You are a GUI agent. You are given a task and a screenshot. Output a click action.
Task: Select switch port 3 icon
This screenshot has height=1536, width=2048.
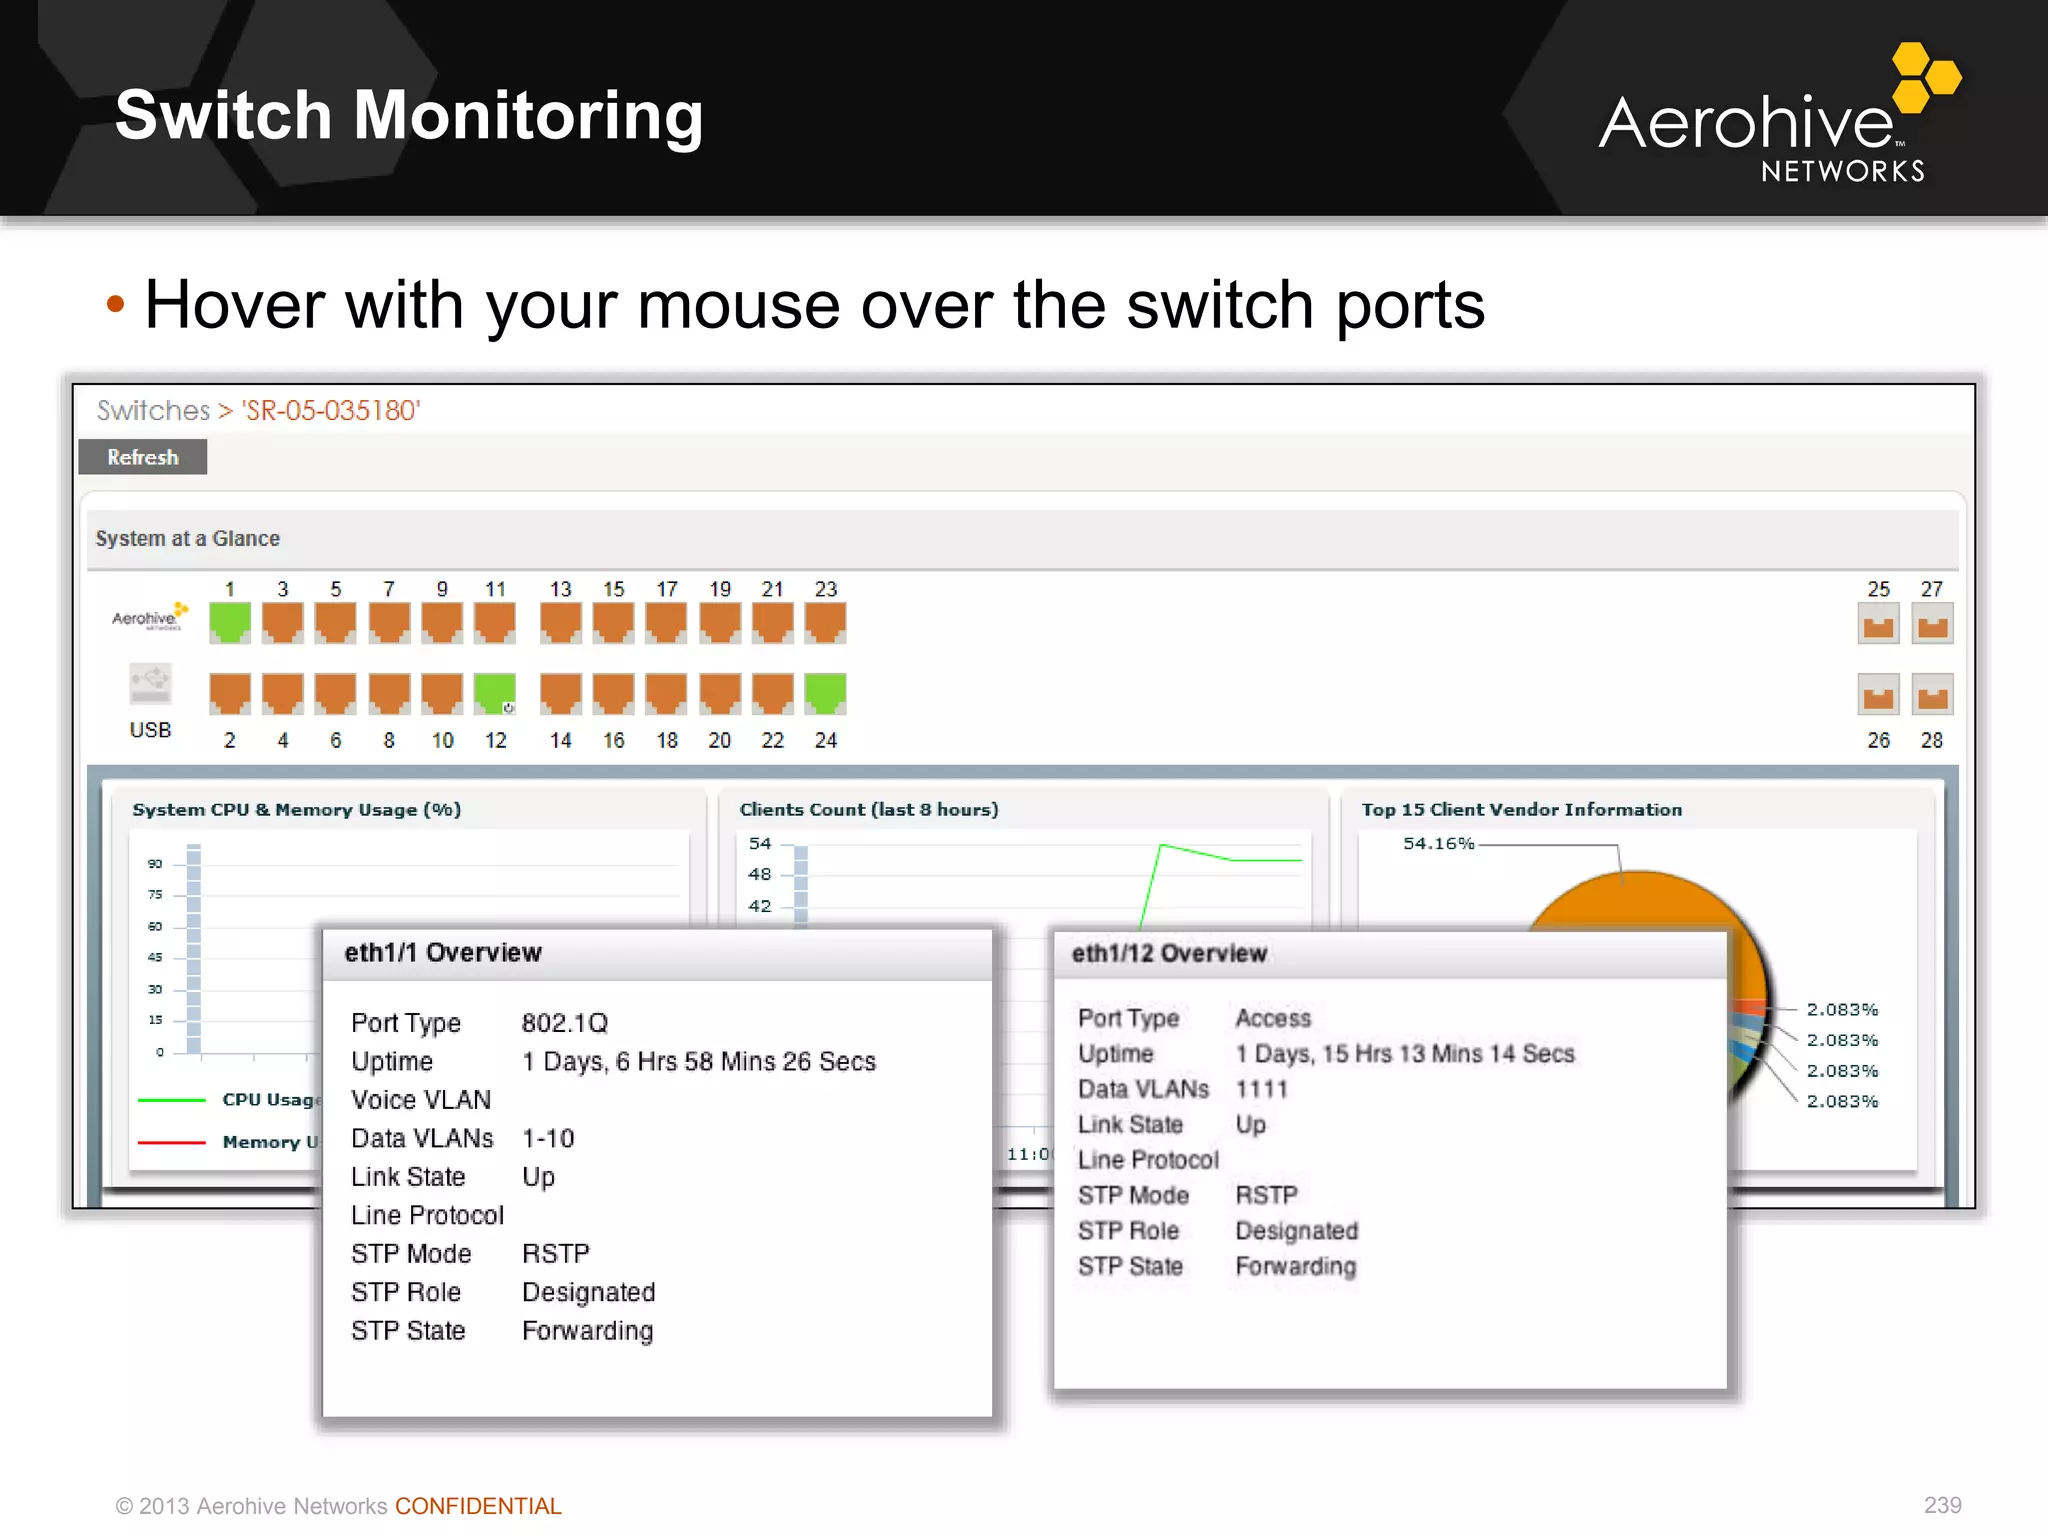[283, 623]
